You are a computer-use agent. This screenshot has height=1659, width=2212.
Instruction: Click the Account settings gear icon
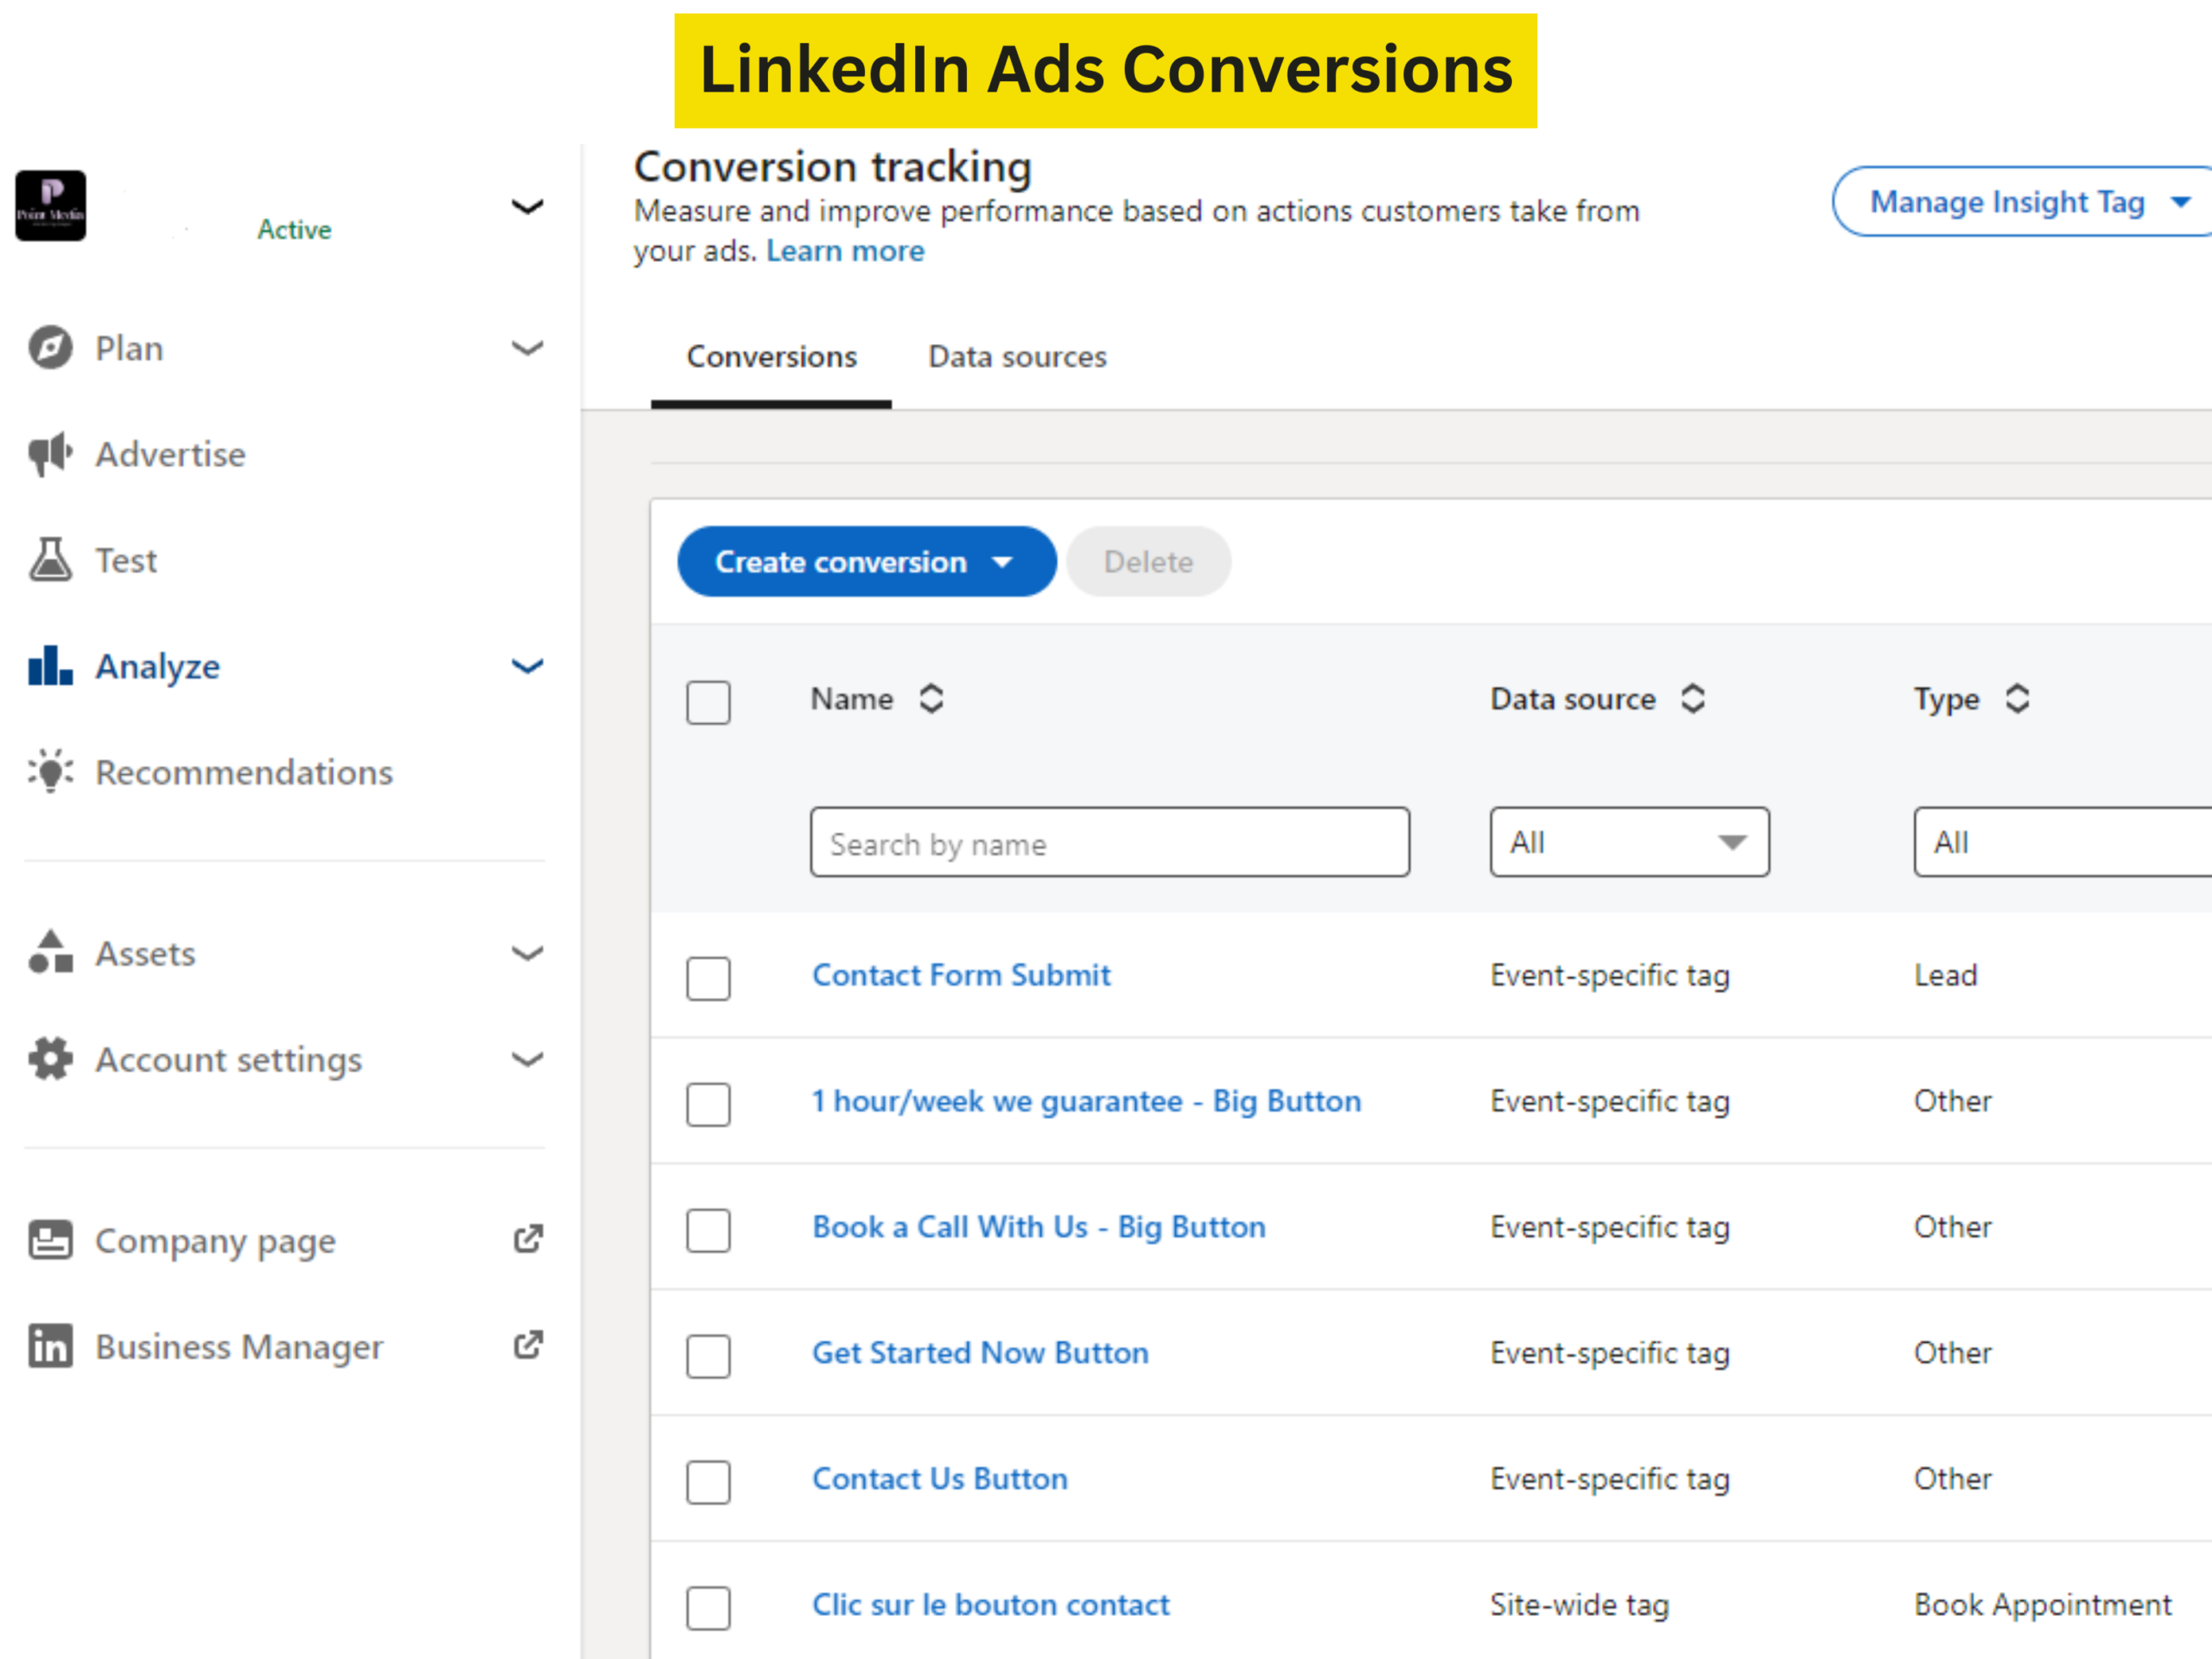50,1059
